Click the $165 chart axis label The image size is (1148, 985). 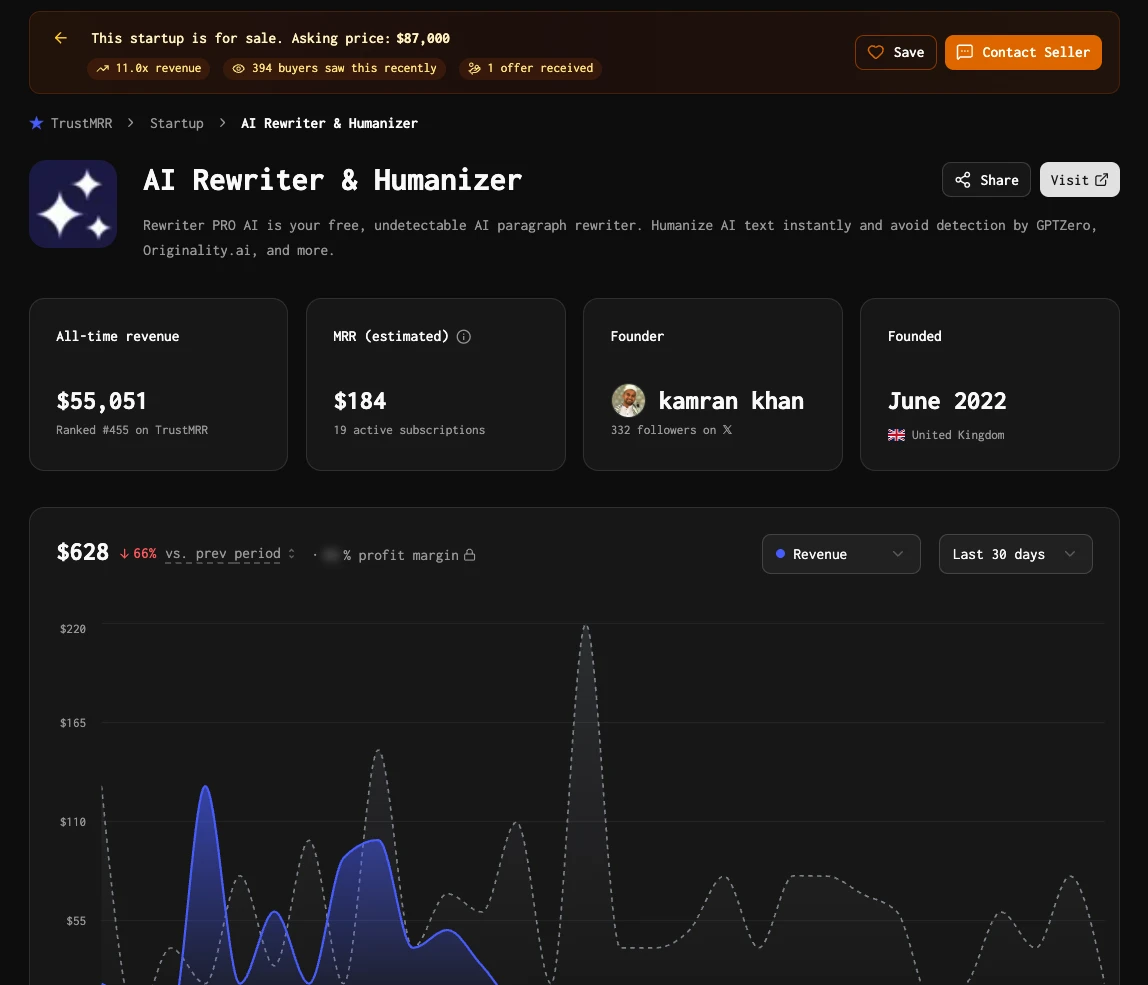coord(72,723)
